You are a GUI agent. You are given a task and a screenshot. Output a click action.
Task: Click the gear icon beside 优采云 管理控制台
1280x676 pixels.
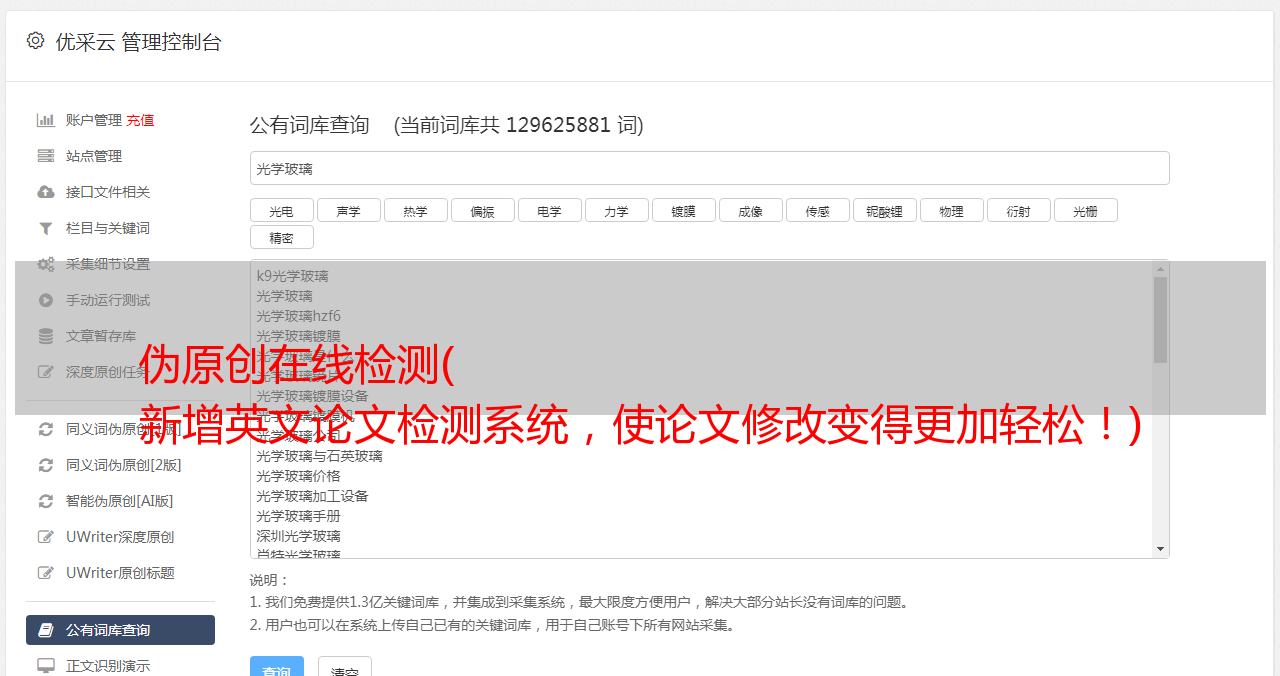tap(36, 41)
